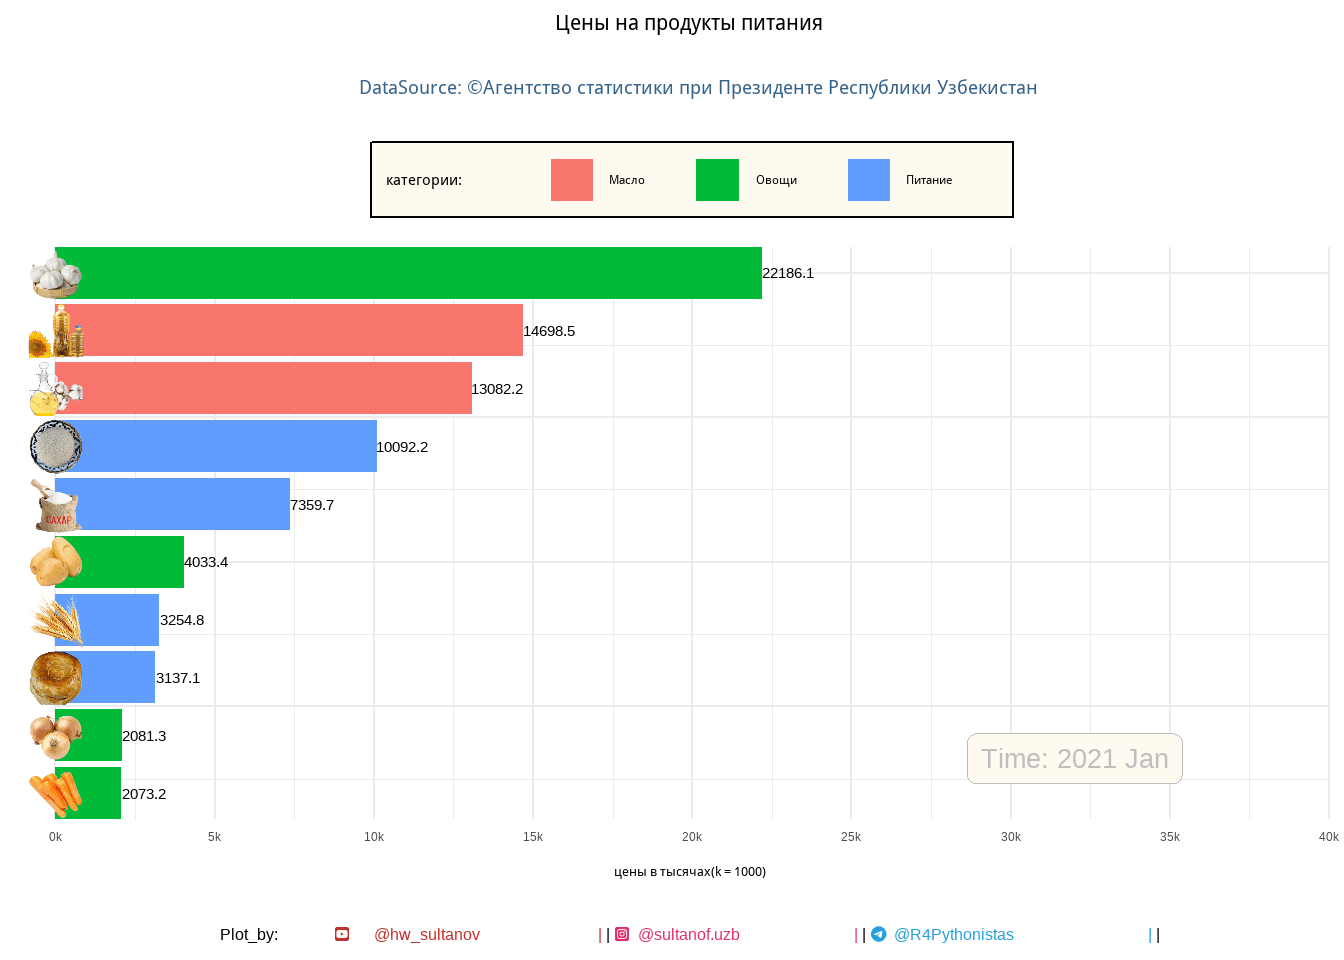Click the carrots icon
This screenshot has height=960, width=1344.
[55, 794]
